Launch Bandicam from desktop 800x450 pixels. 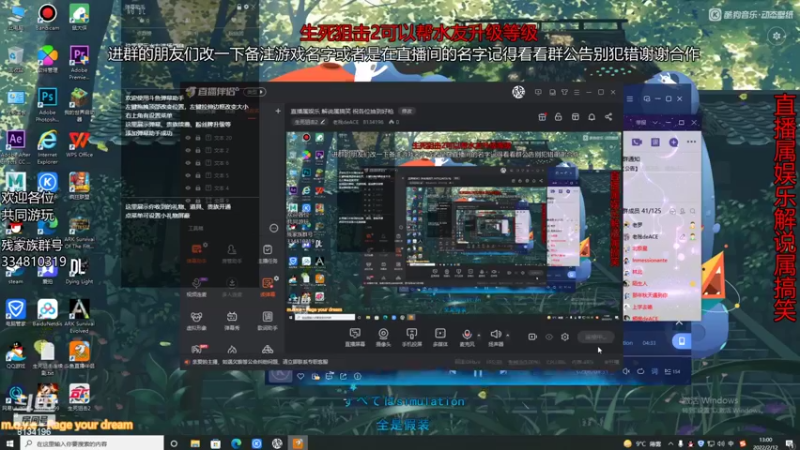click(47, 17)
